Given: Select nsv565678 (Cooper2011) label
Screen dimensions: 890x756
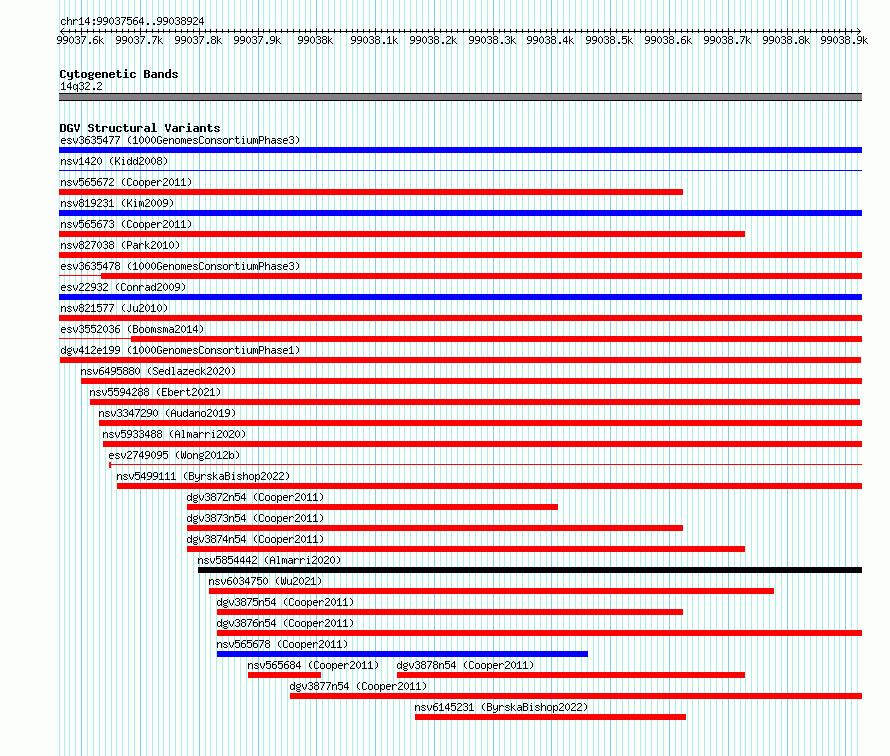Looking at the screenshot, I should pyautogui.click(x=282, y=644).
